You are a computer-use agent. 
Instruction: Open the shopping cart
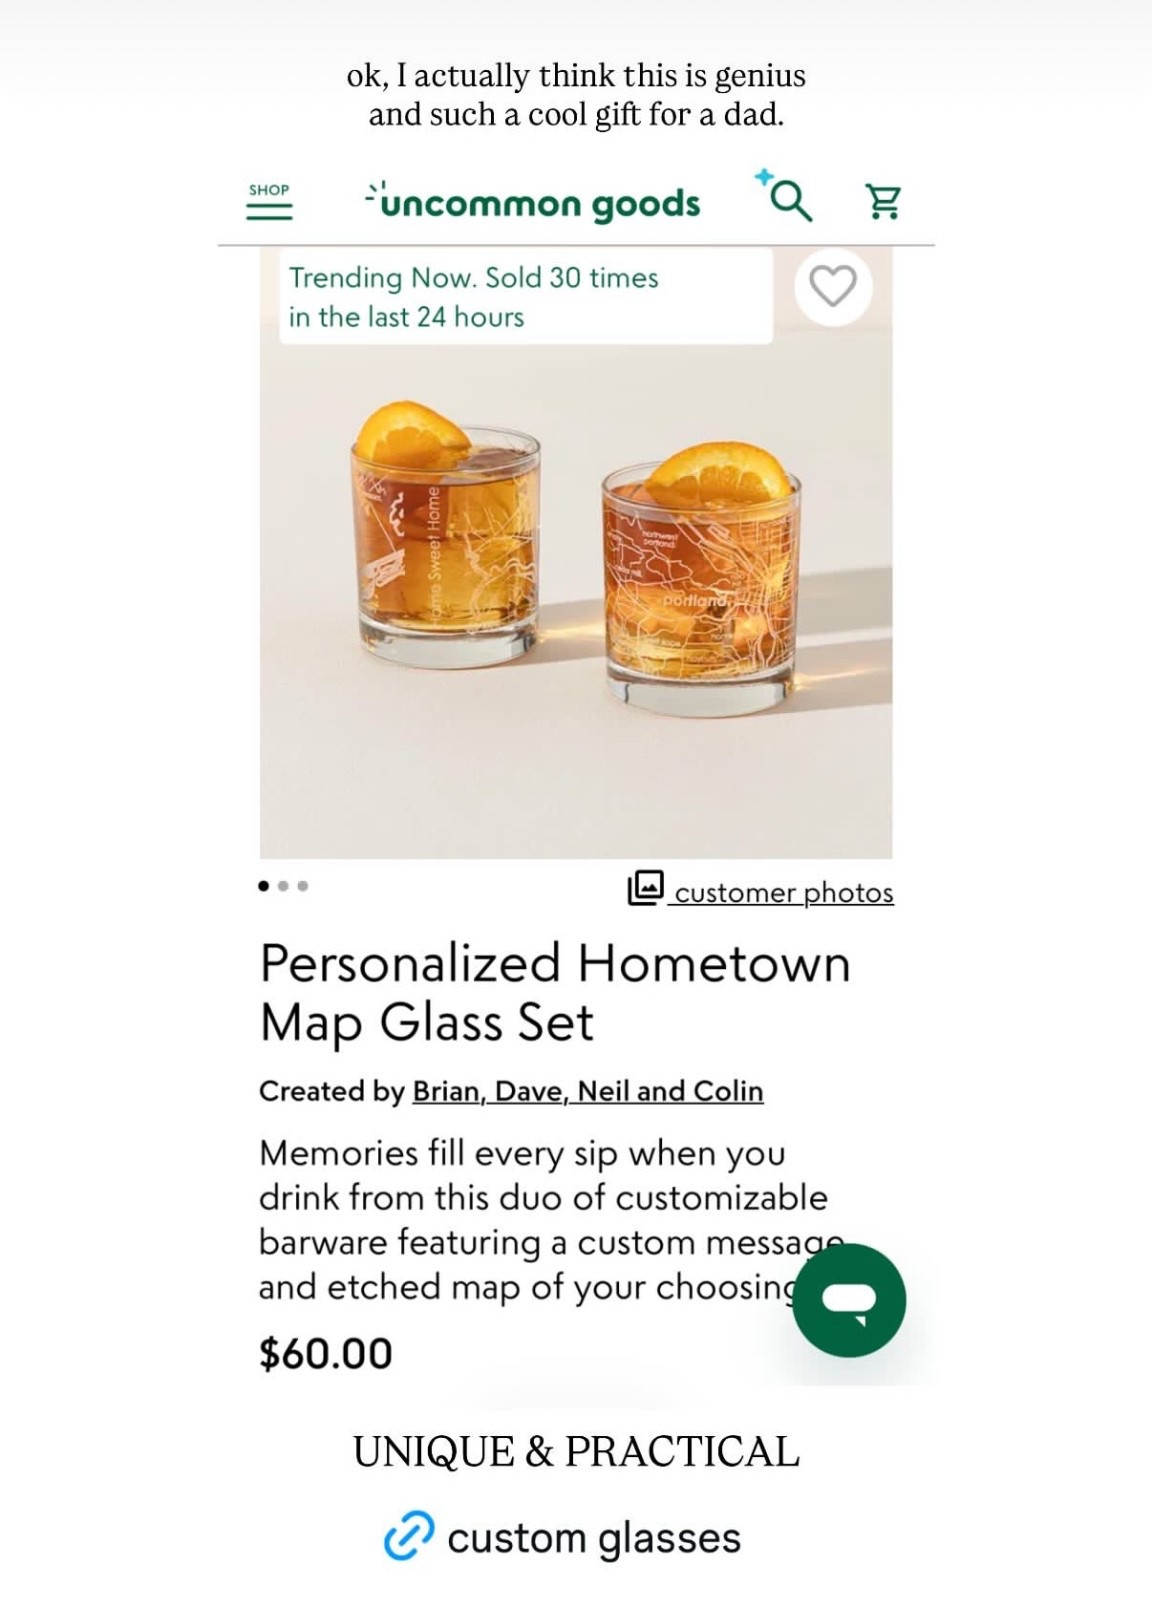tap(883, 202)
